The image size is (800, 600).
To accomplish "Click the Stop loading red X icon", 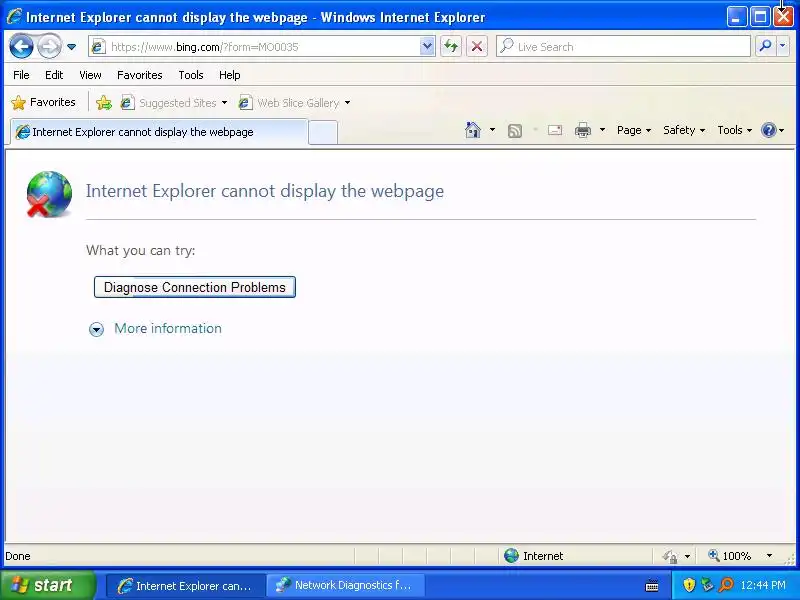I will point(477,47).
